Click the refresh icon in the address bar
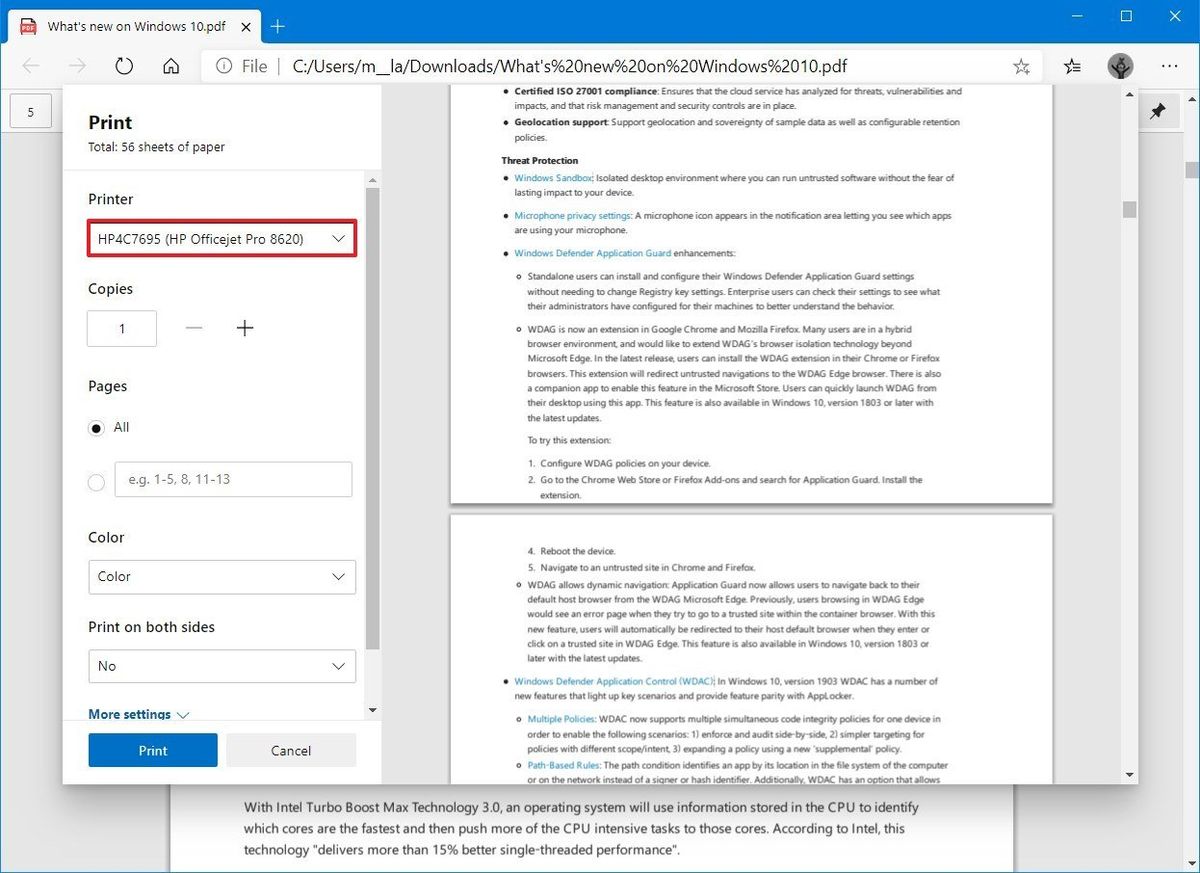This screenshot has height=873, width=1200. point(123,65)
